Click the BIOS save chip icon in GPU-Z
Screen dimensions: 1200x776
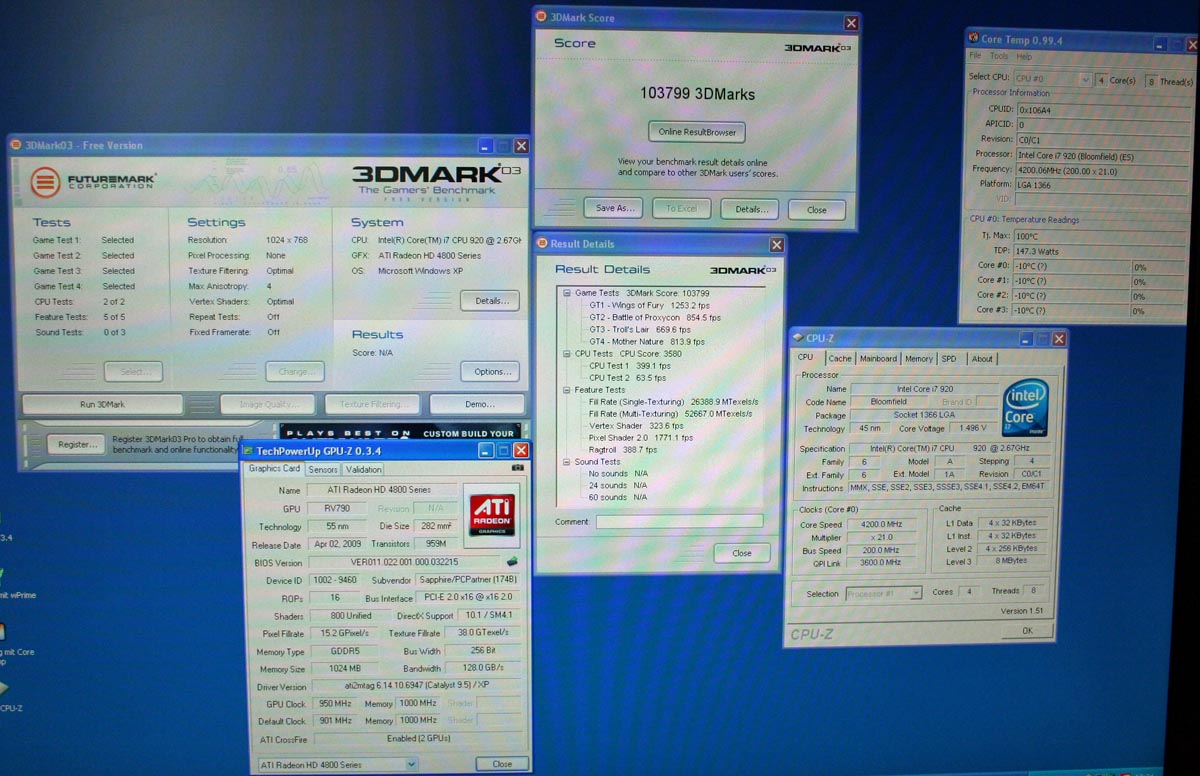pyautogui.click(x=513, y=563)
